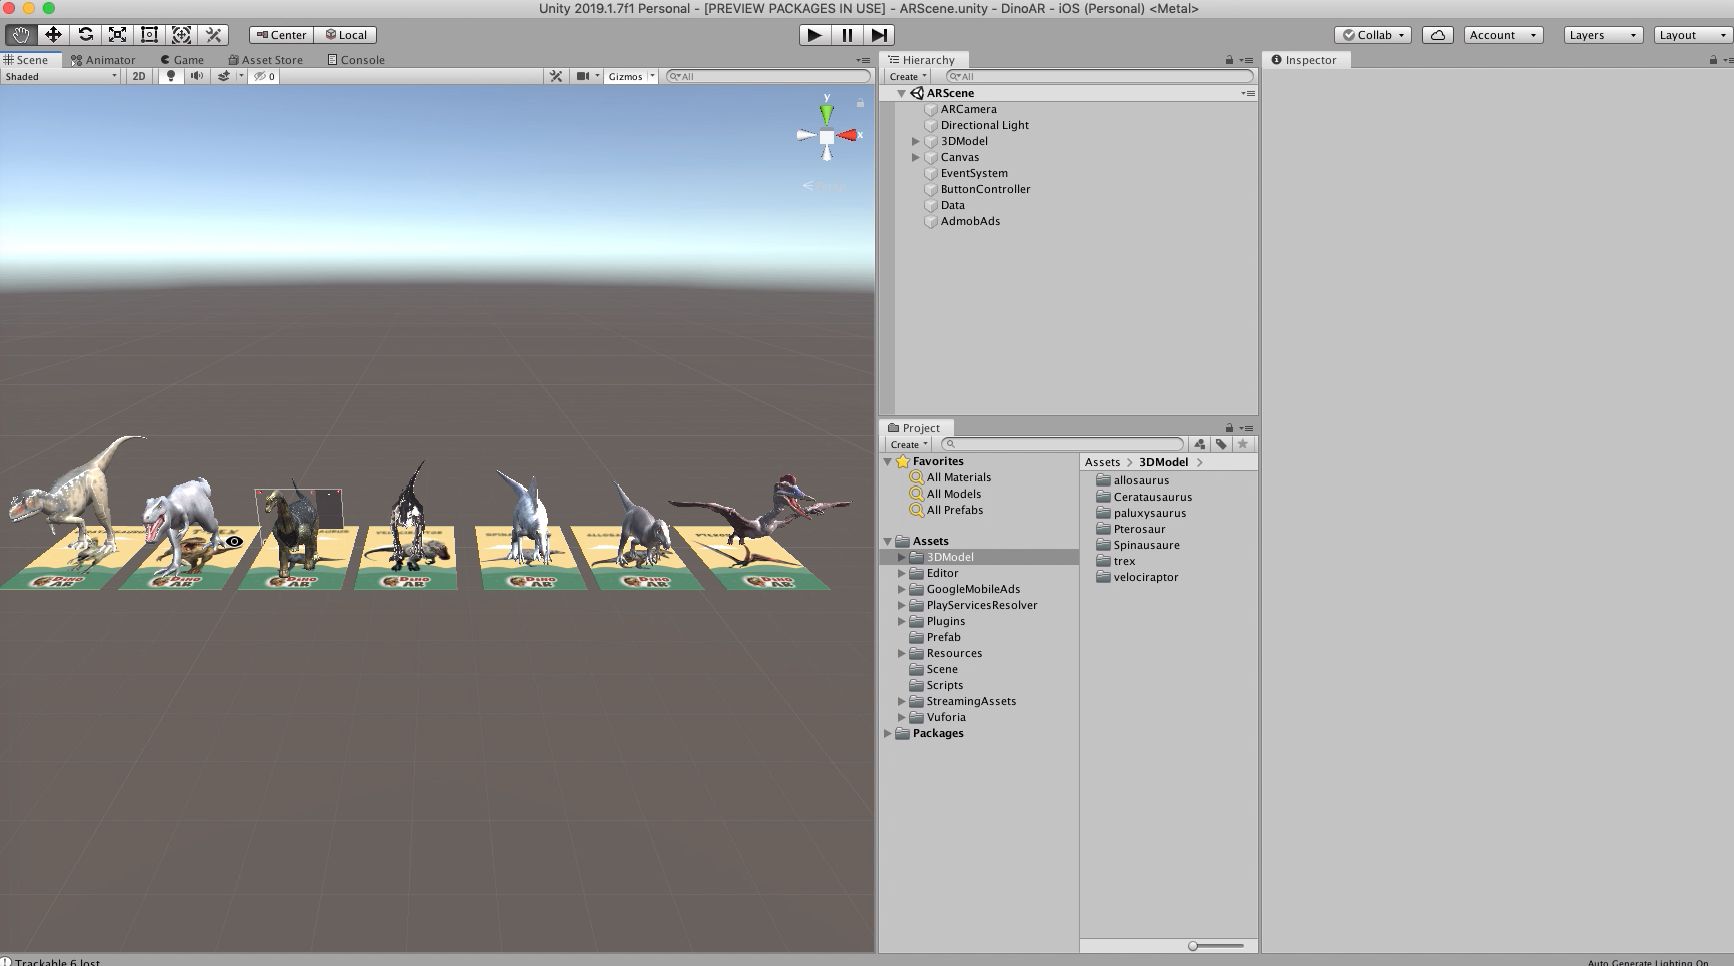Click the Collab button
The width and height of the screenshot is (1734, 966).
pyautogui.click(x=1373, y=35)
